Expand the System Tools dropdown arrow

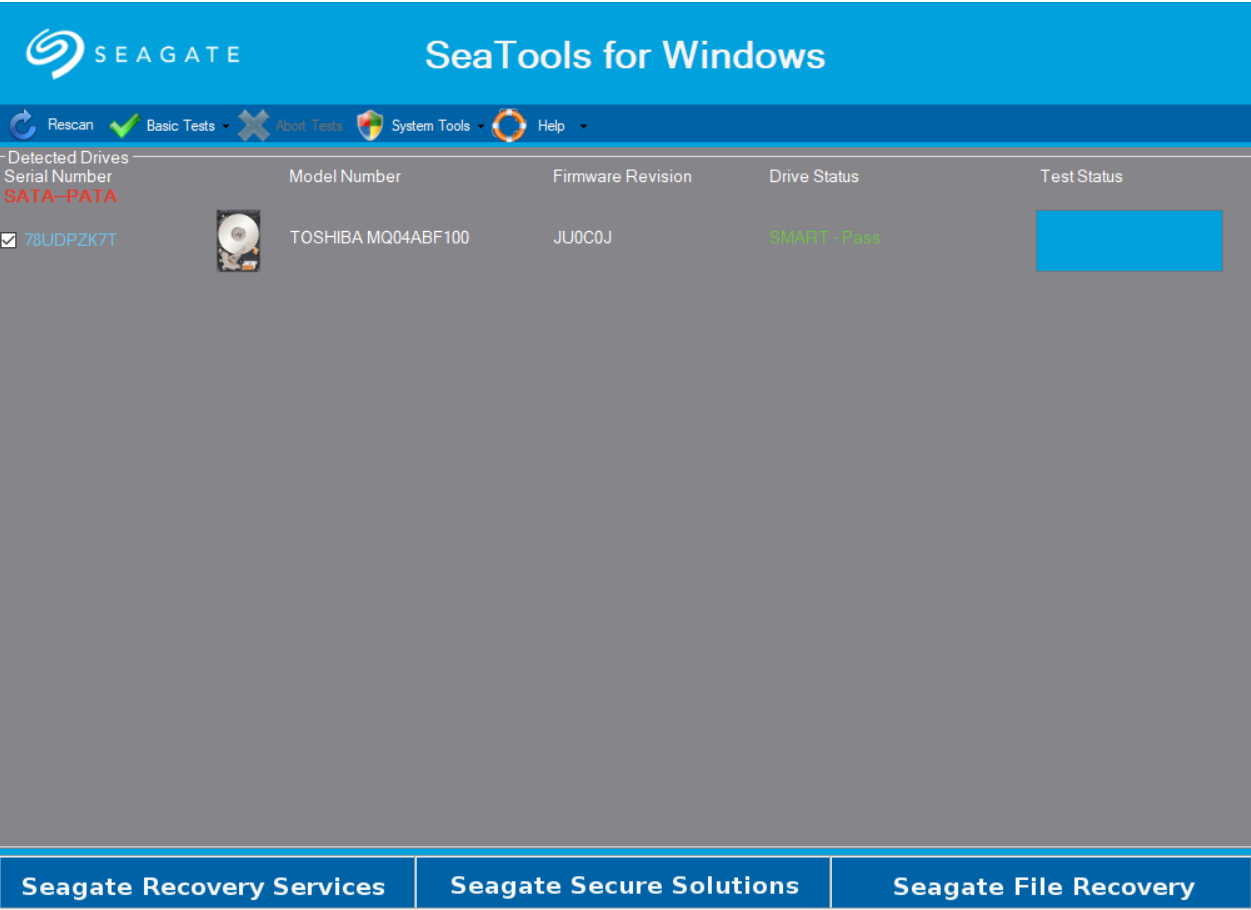pos(481,127)
